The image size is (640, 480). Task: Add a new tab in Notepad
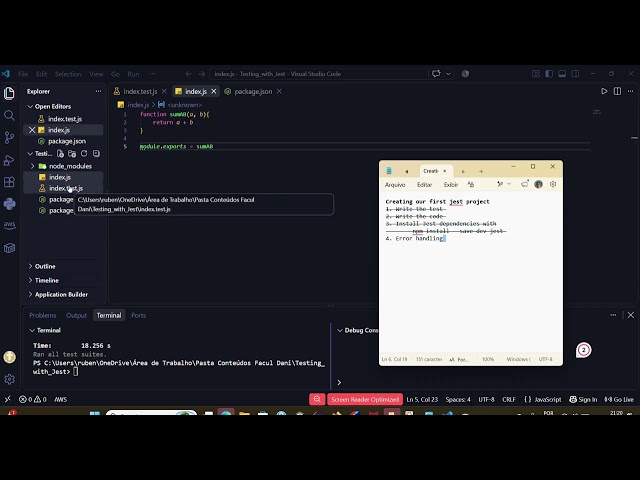click(x=481, y=171)
